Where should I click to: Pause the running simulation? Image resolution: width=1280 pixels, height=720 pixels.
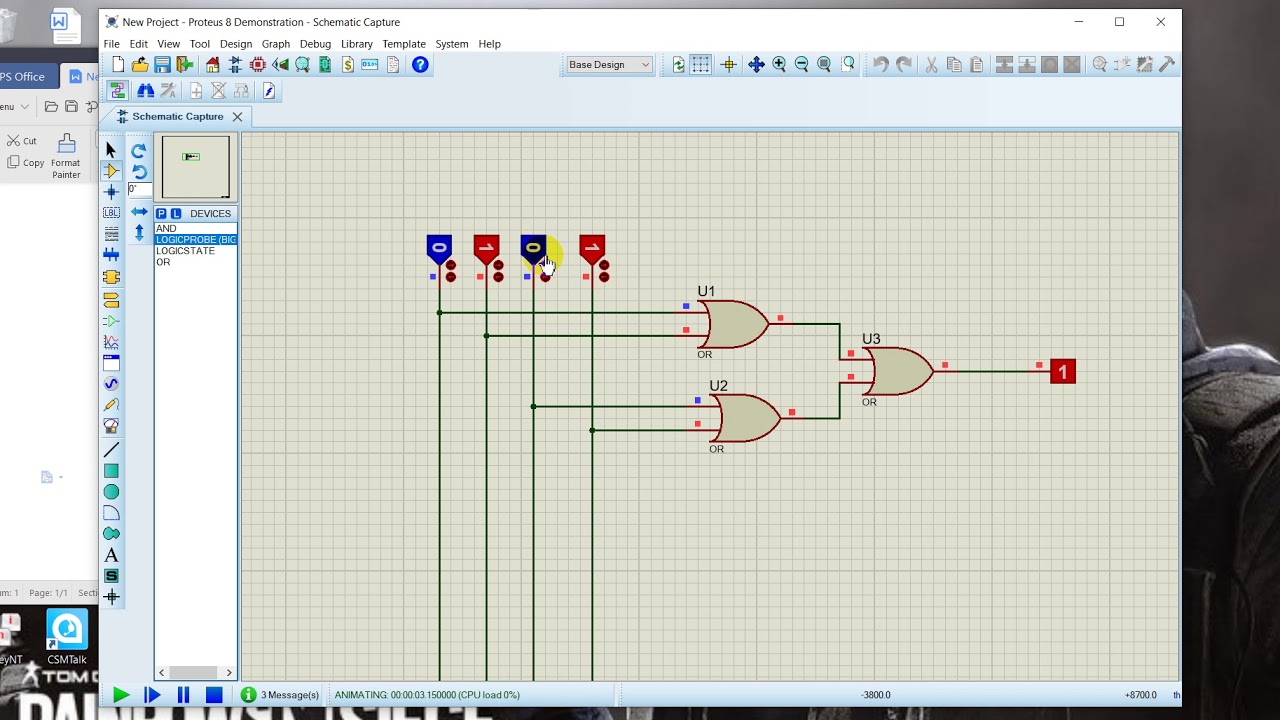[x=183, y=695]
